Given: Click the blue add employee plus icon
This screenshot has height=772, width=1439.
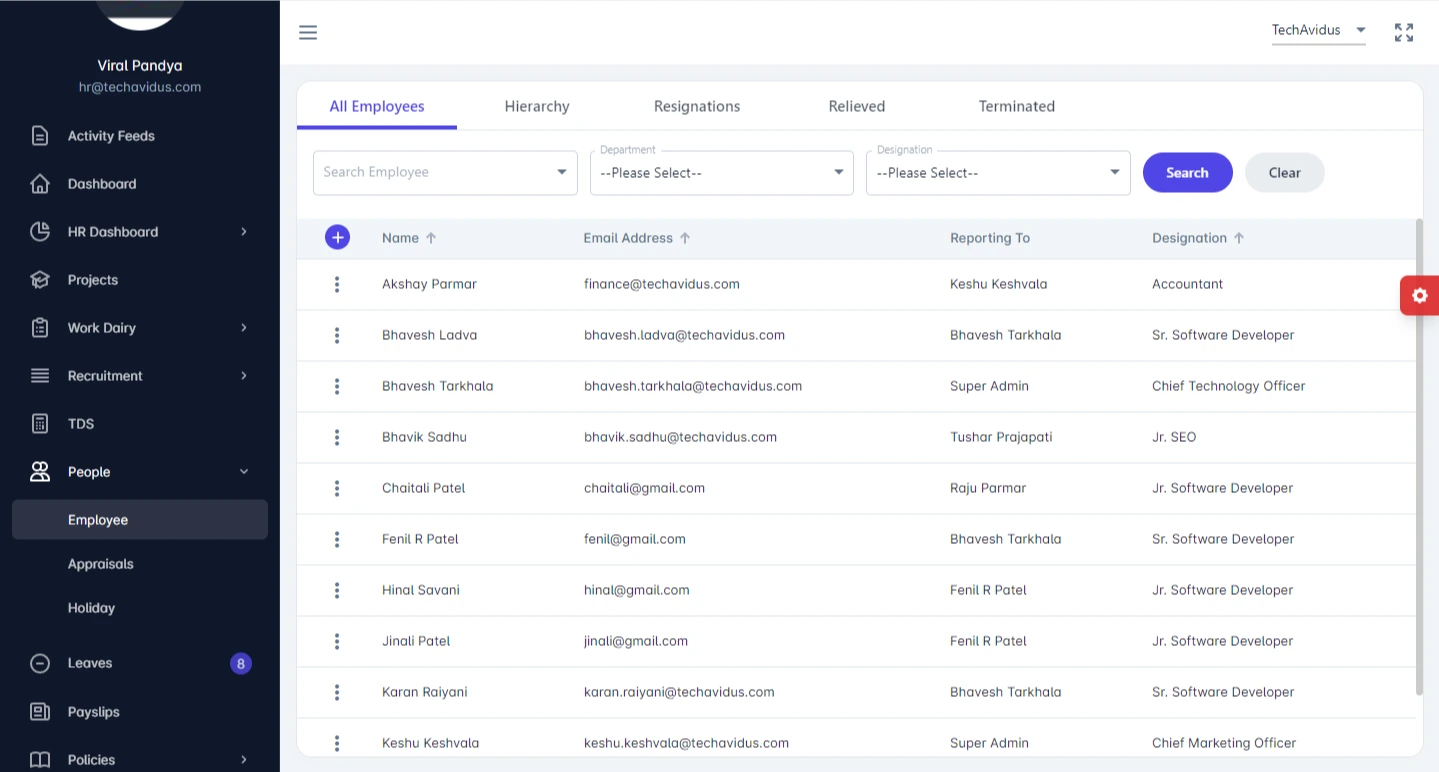Looking at the screenshot, I should 337,238.
